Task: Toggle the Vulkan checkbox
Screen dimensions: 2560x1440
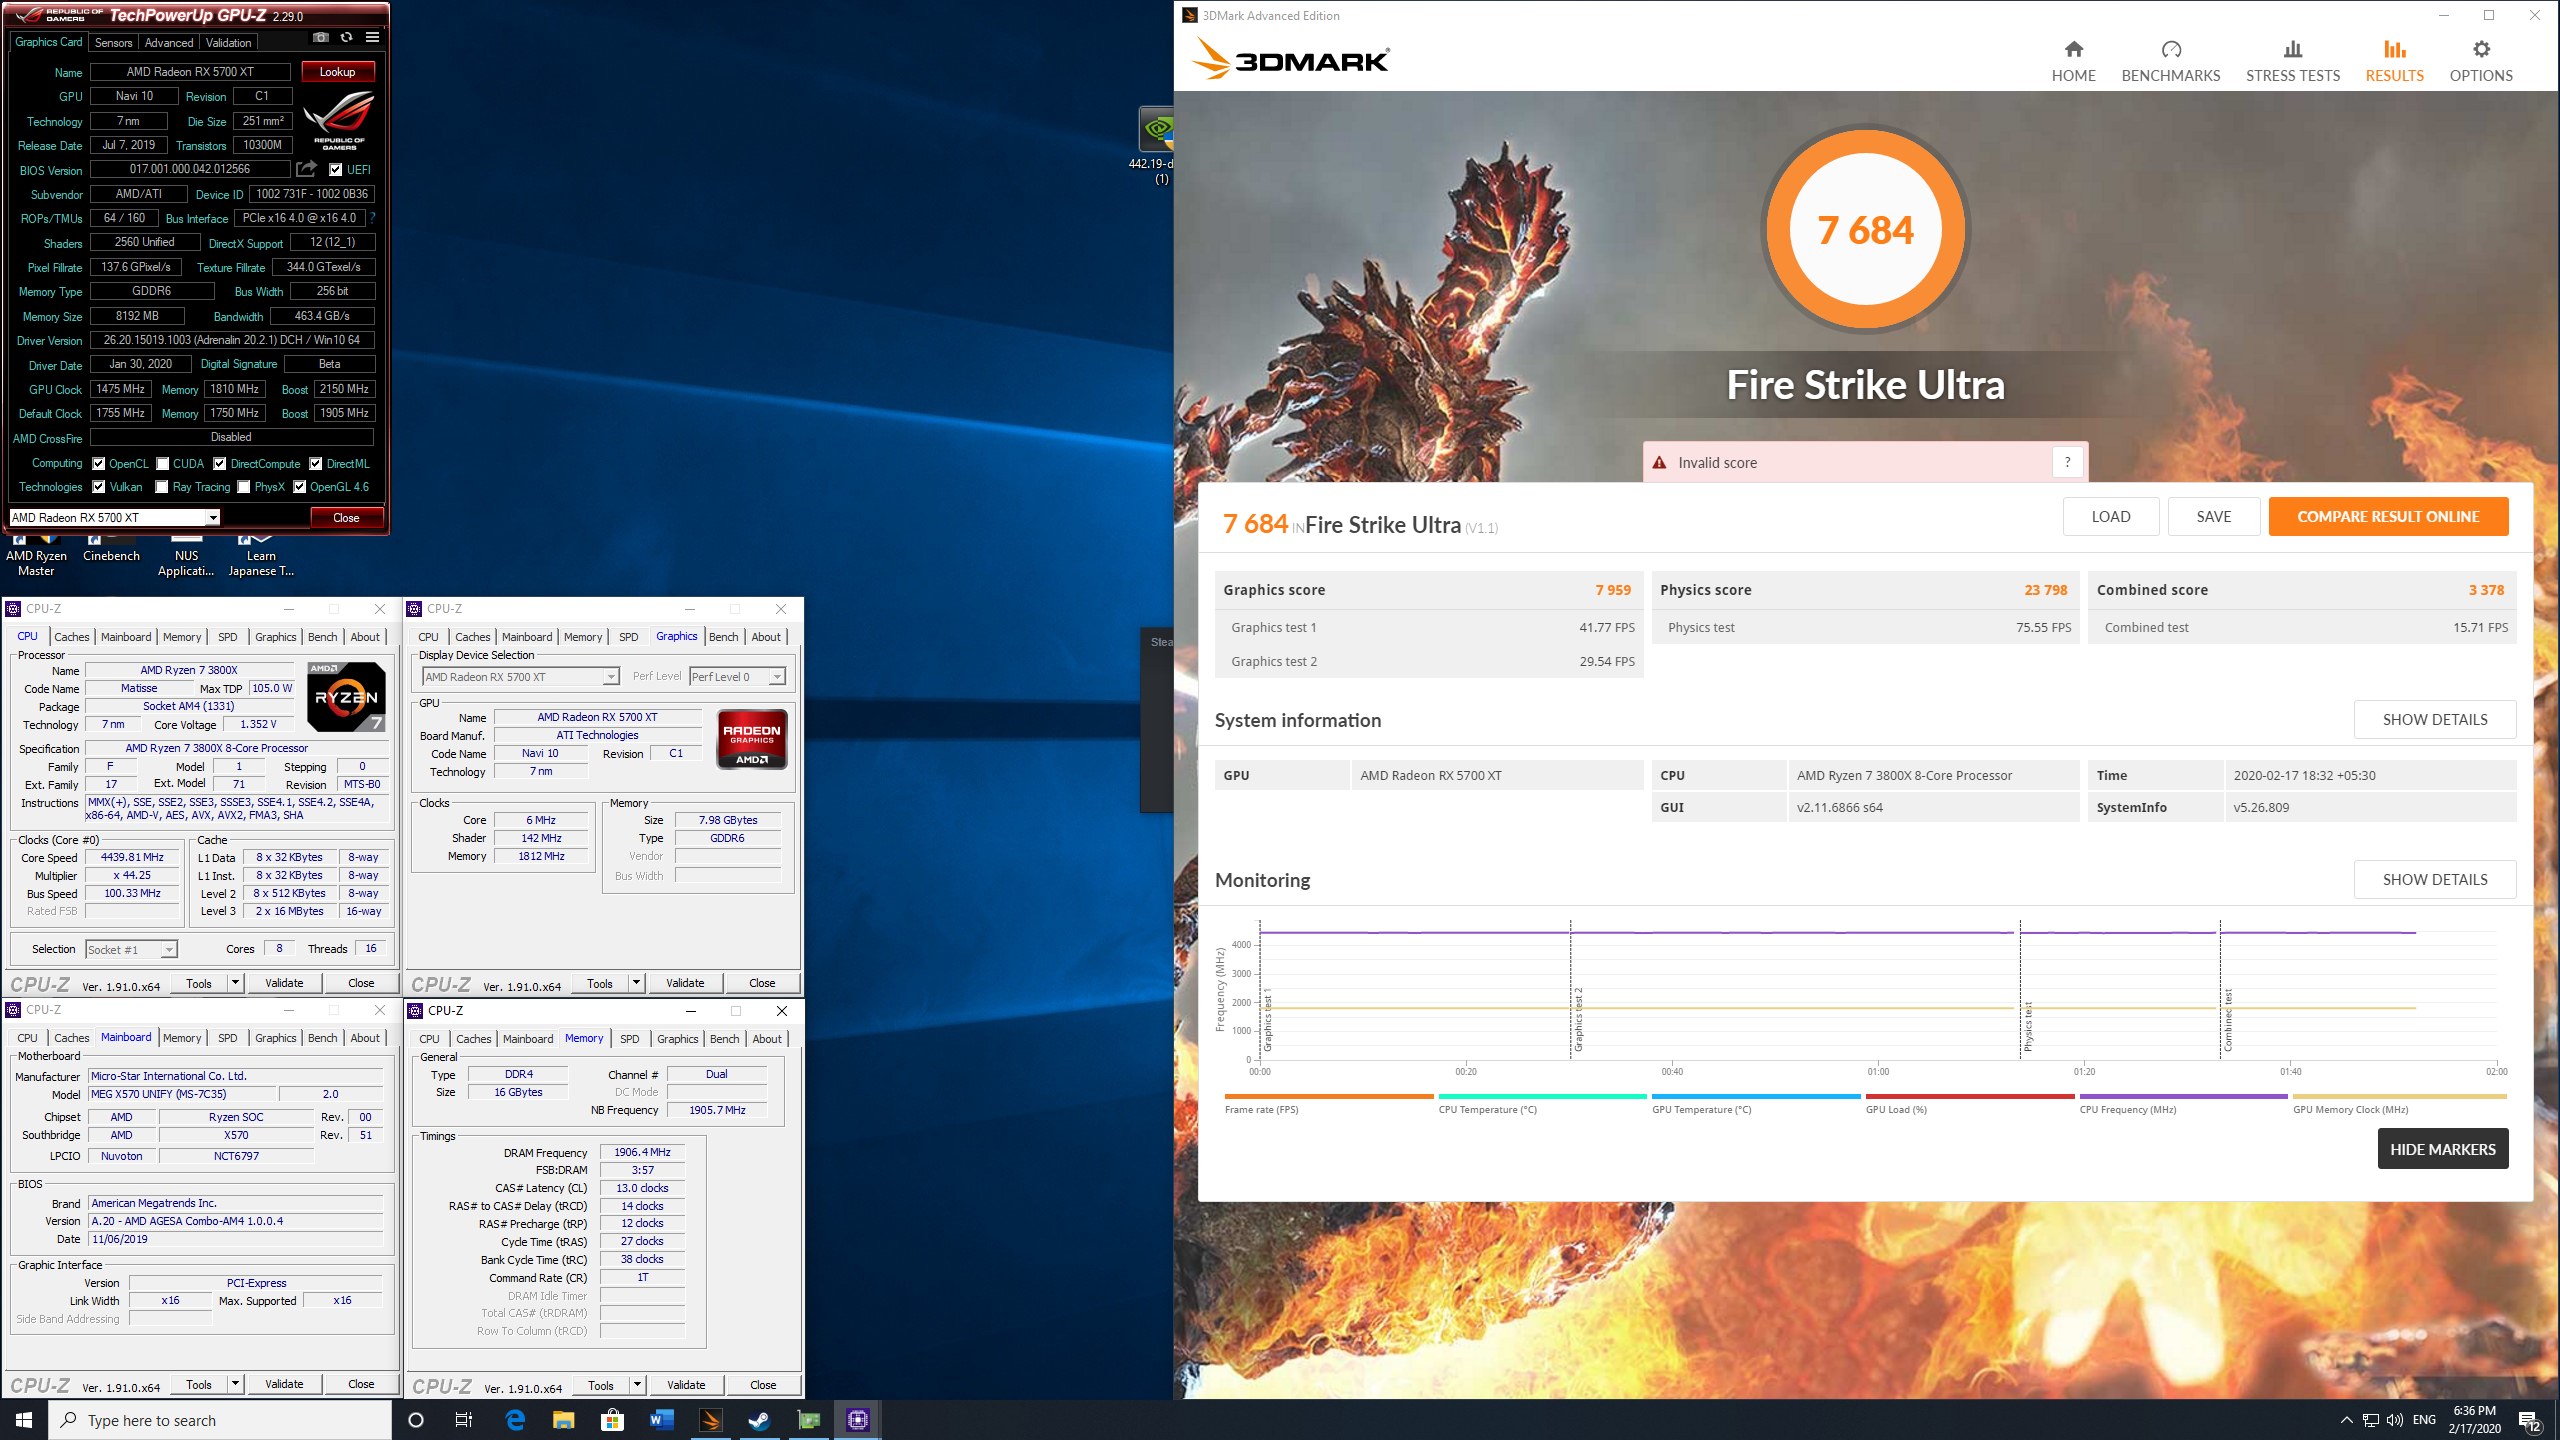Action: click(99, 487)
